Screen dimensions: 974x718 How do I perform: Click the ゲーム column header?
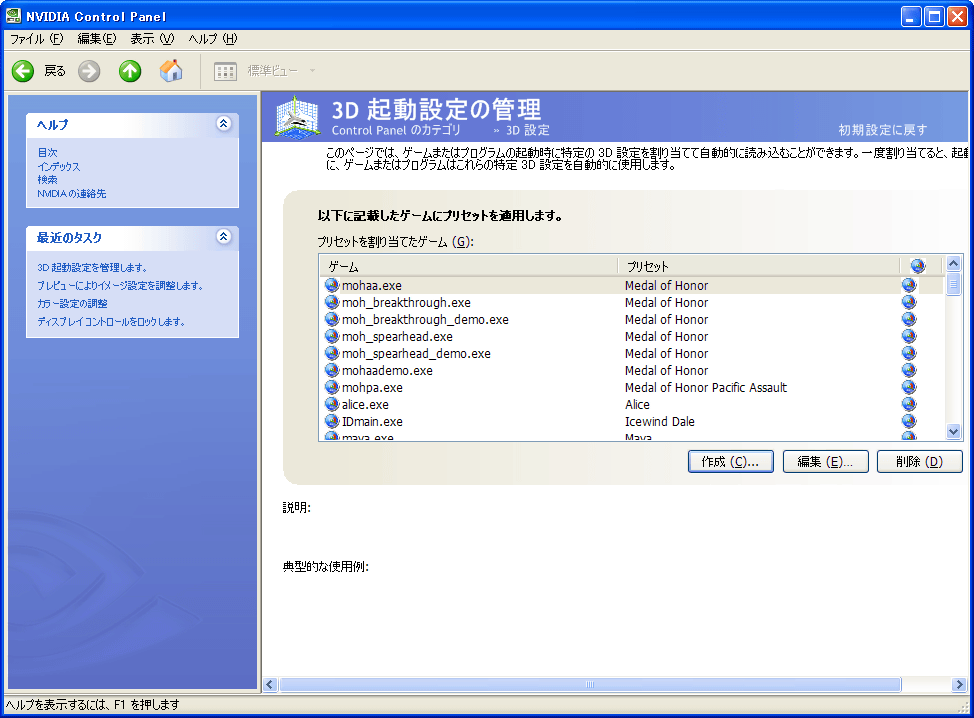pos(469,266)
